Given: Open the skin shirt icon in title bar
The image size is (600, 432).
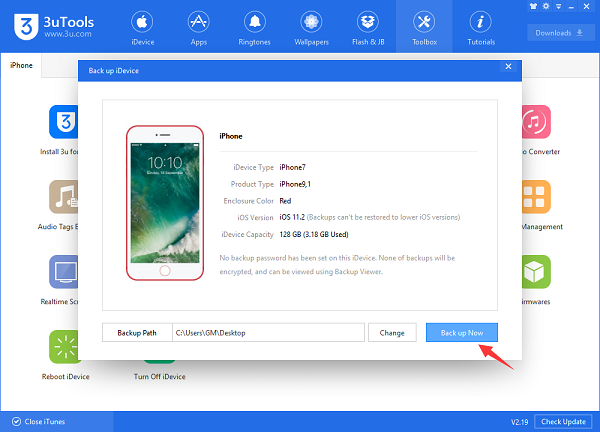Looking at the screenshot, I should (533, 6).
